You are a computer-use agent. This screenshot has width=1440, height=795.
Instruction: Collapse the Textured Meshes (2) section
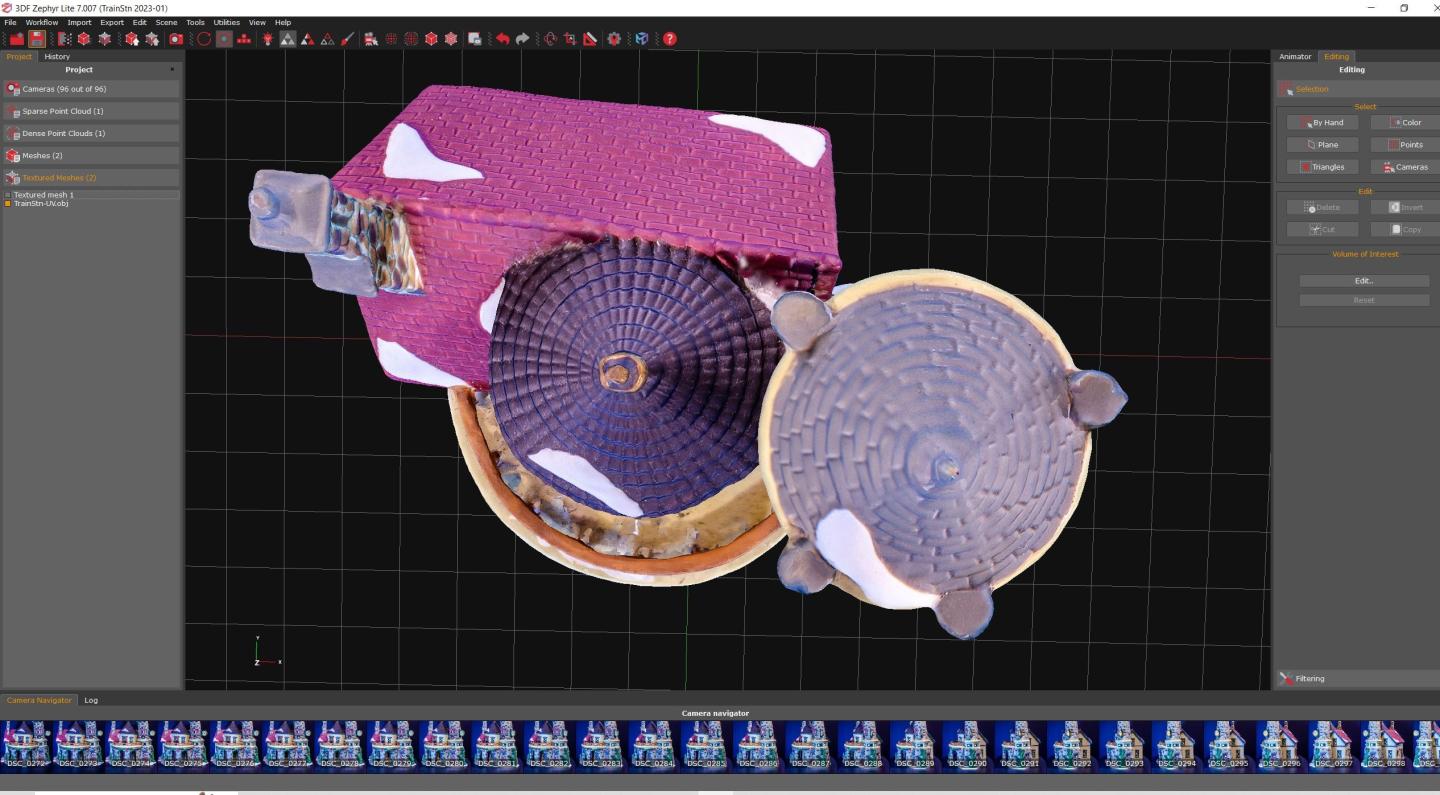click(91, 177)
